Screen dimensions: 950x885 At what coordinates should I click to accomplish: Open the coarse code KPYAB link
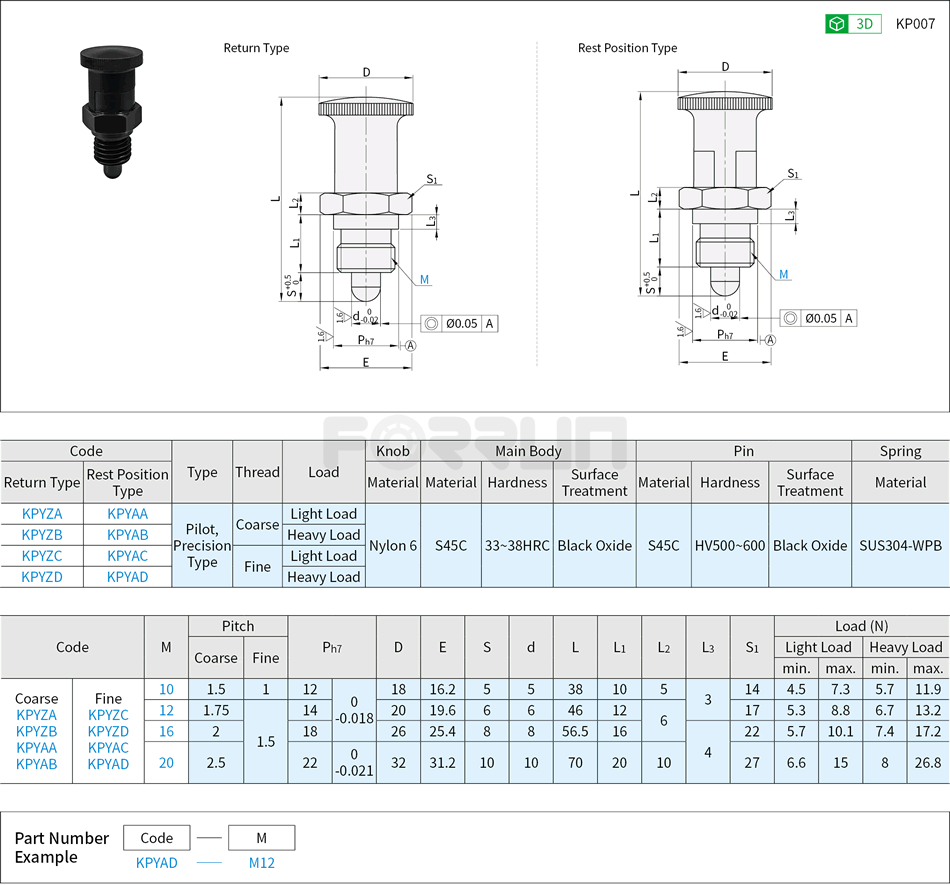(37, 764)
